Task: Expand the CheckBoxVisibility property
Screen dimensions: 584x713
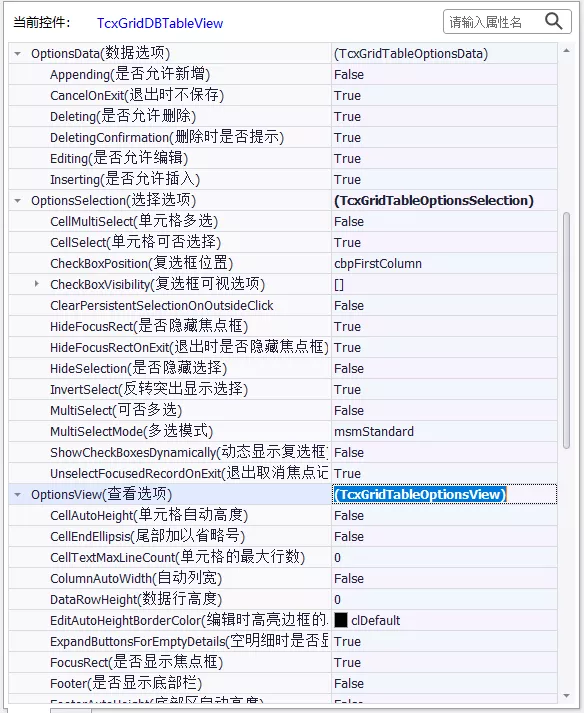Action: (36, 284)
